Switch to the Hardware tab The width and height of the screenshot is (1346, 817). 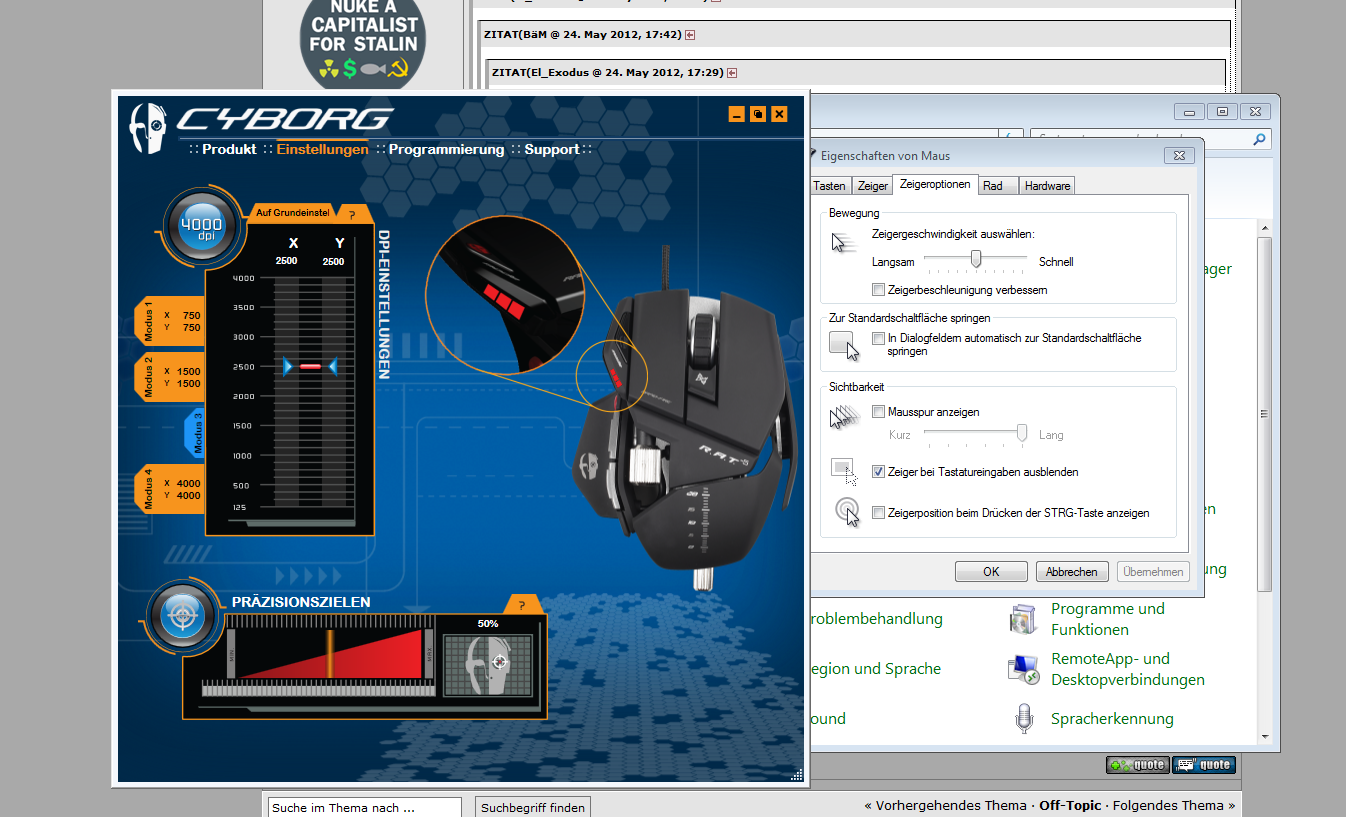click(x=1047, y=186)
